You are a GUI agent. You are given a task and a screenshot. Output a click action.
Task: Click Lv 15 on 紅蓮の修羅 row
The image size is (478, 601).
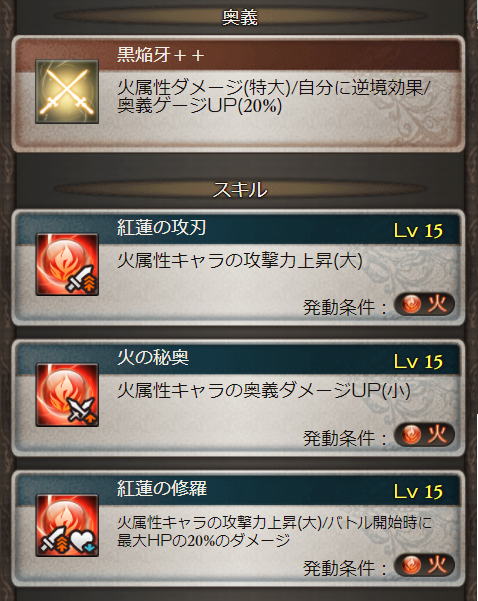click(x=418, y=492)
